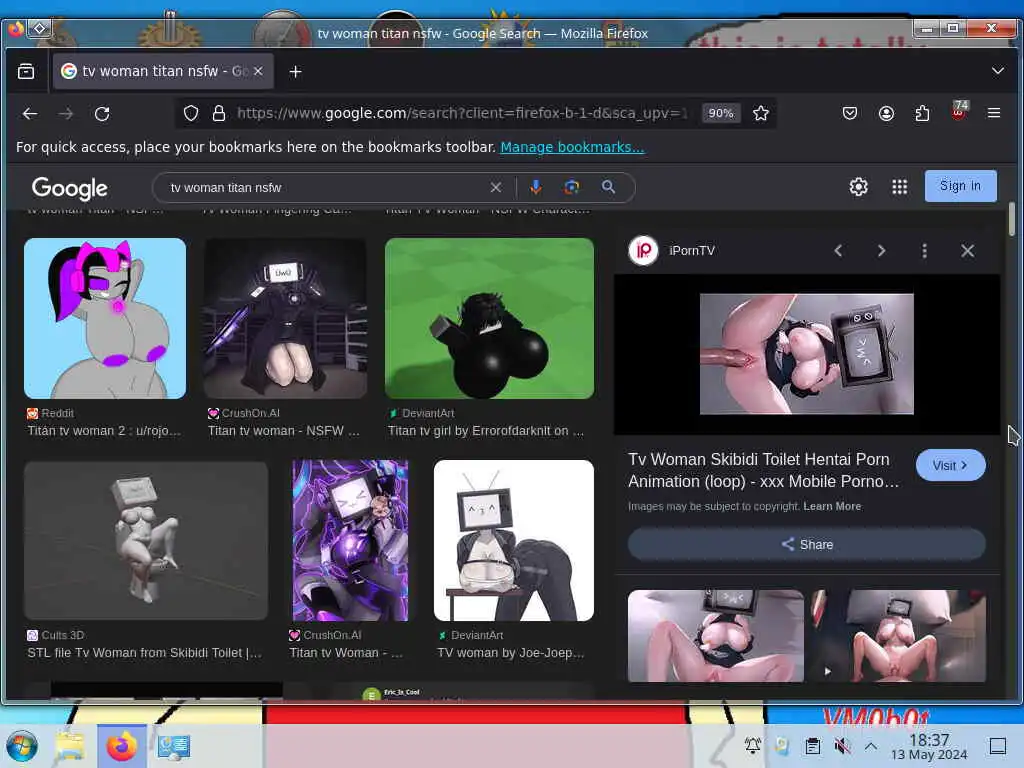Close the image preview panel
Viewport: 1024px width, 768px height.
(x=967, y=251)
